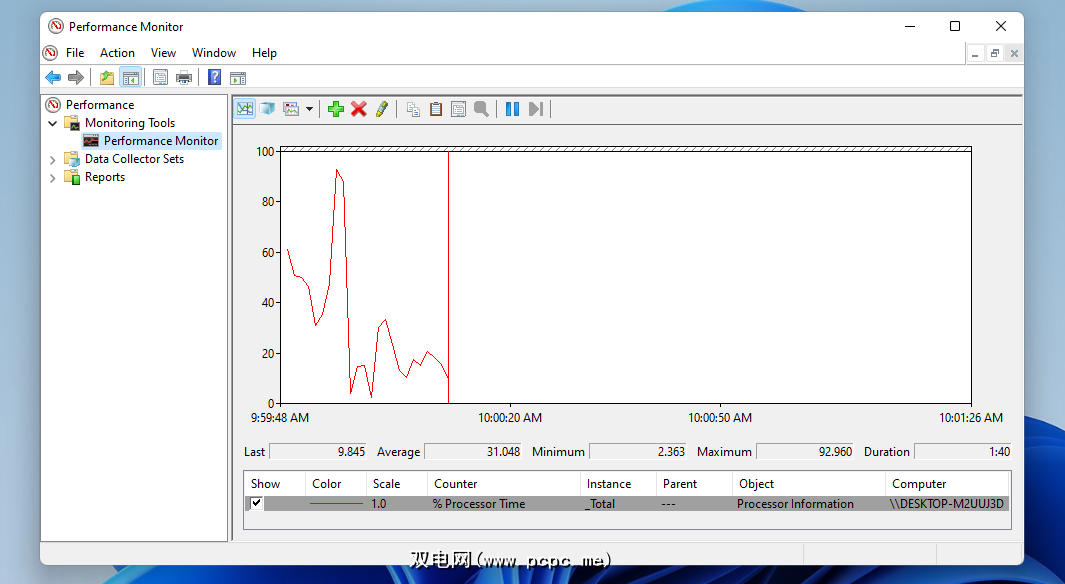Click the vertical red time marker in graph
The image size is (1065, 584).
pyautogui.click(x=448, y=277)
